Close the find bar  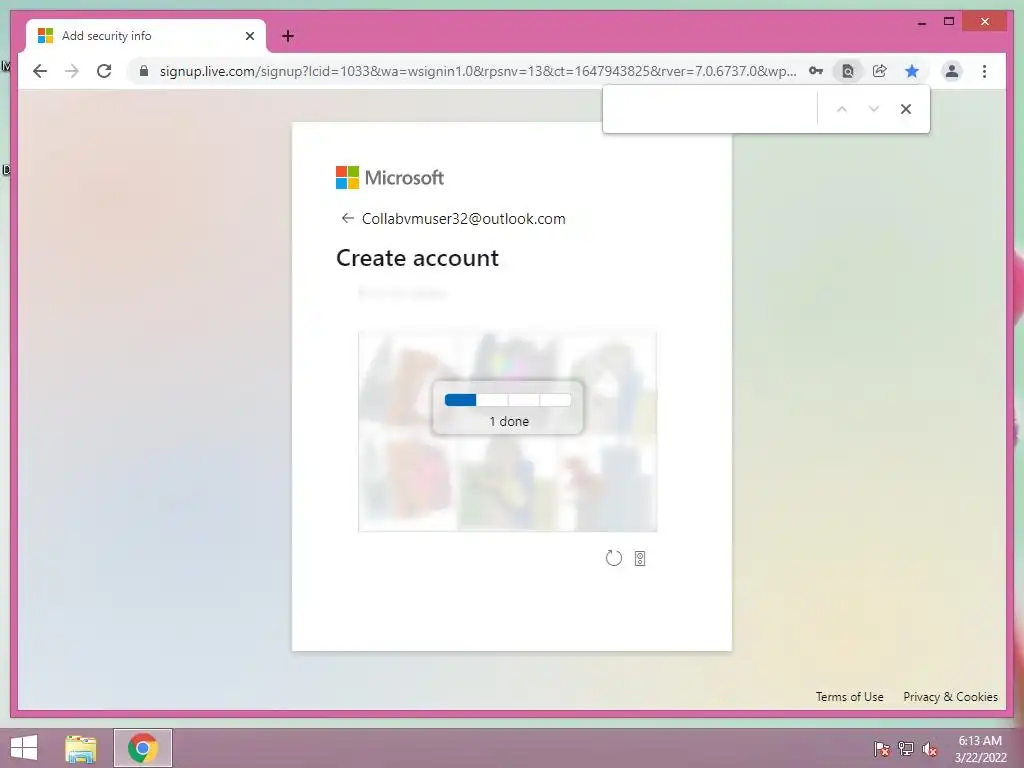(x=906, y=109)
